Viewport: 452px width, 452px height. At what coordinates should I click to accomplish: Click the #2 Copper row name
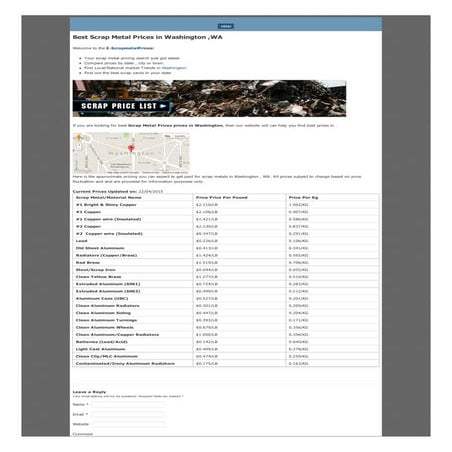click(88, 227)
